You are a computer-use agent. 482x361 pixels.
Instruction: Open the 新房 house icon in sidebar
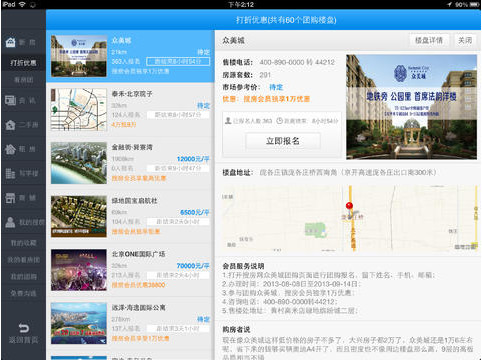click(11, 42)
